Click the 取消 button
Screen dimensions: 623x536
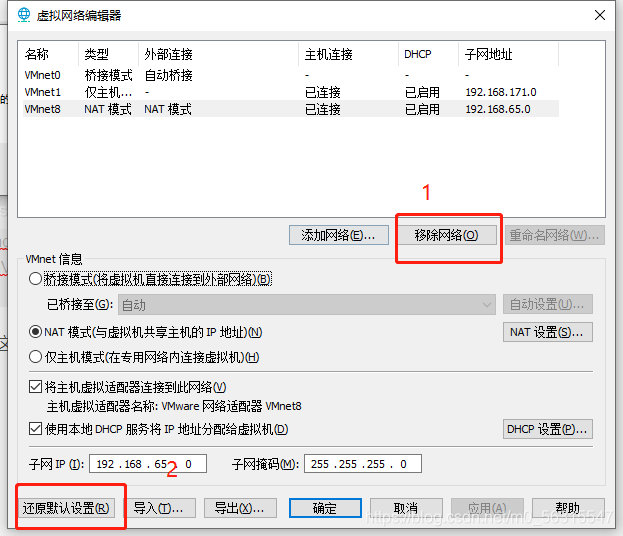click(x=406, y=508)
